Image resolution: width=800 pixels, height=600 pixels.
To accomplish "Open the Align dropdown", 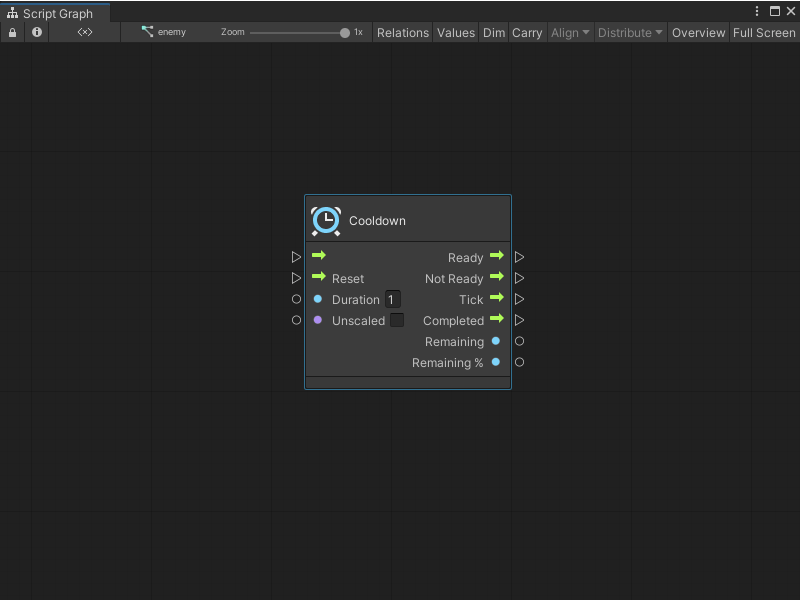I will [x=570, y=32].
